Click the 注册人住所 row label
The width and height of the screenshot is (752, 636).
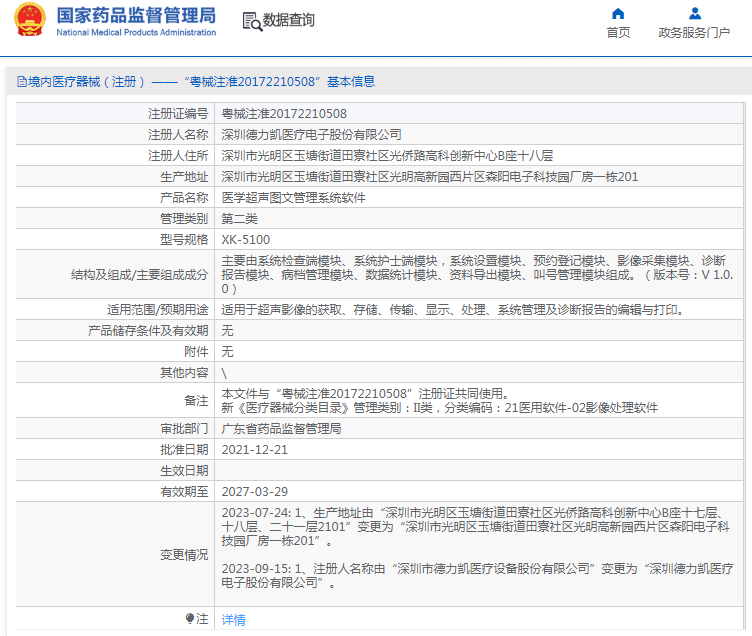[178, 156]
